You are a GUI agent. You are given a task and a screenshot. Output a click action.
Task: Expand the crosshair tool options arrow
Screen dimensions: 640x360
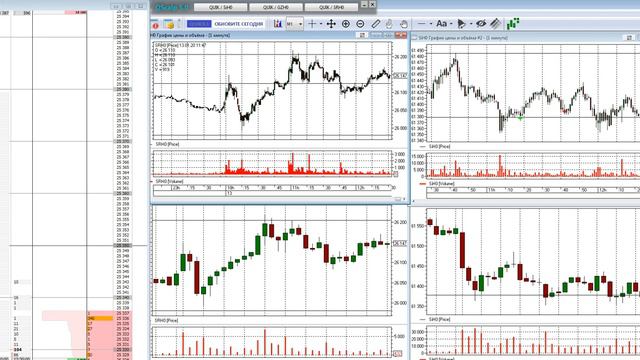click(x=321, y=24)
